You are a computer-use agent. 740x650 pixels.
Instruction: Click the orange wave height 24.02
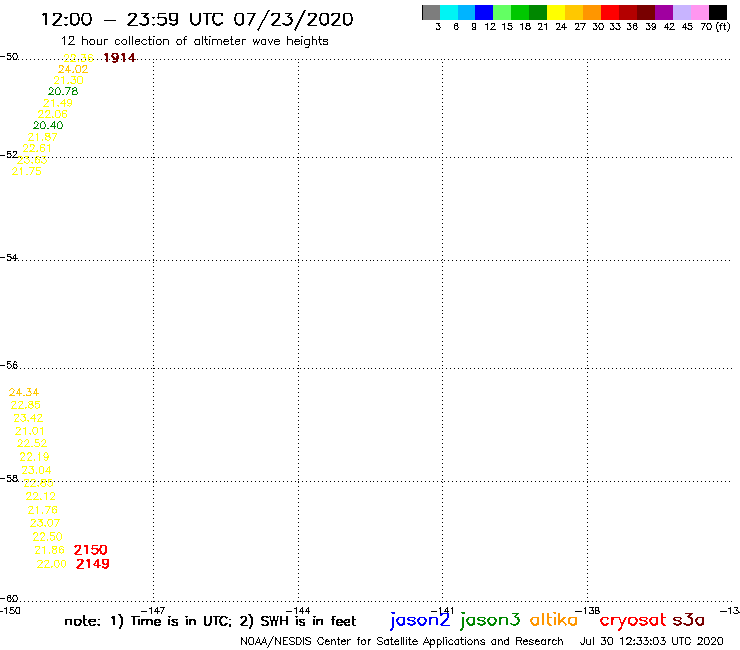73,69
